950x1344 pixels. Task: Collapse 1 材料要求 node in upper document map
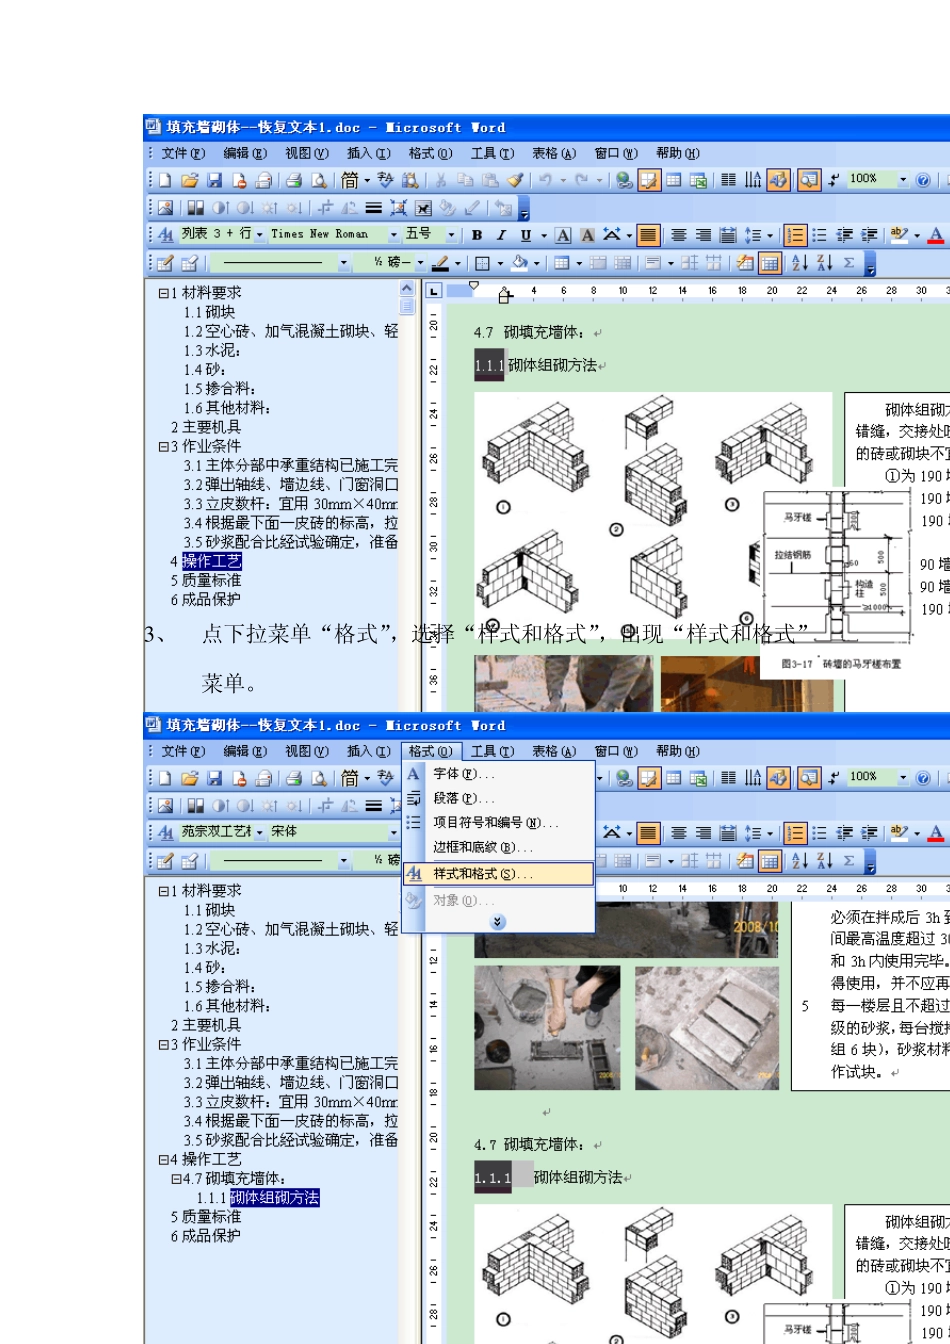click(x=163, y=293)
